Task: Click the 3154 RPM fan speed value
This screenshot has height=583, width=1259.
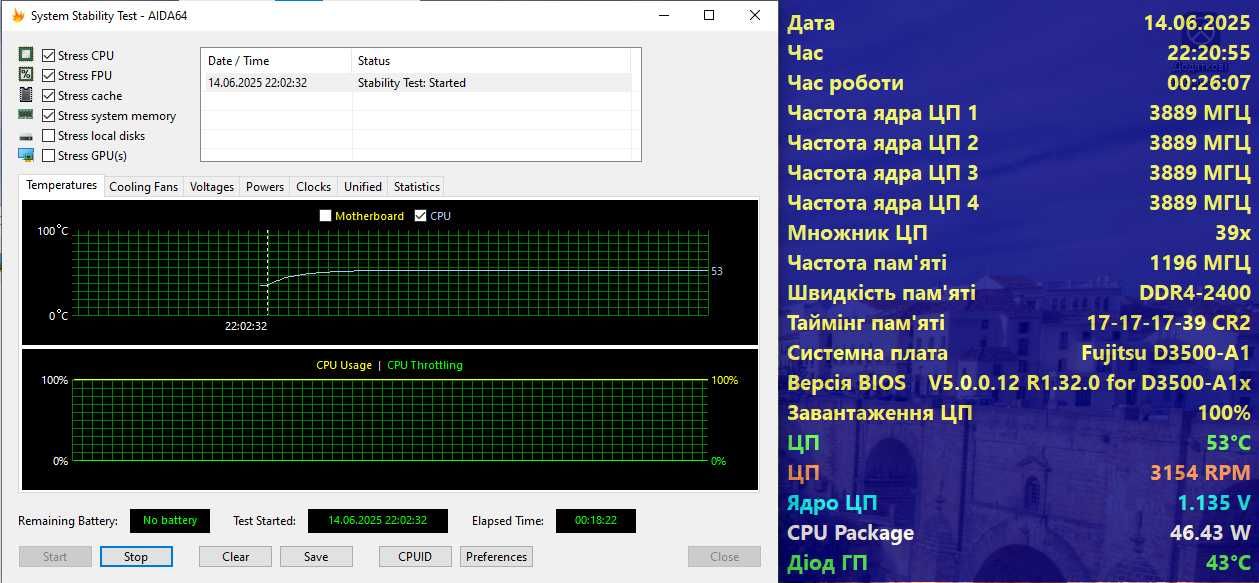Action: pyautogui.click(x=1200, y=473)
